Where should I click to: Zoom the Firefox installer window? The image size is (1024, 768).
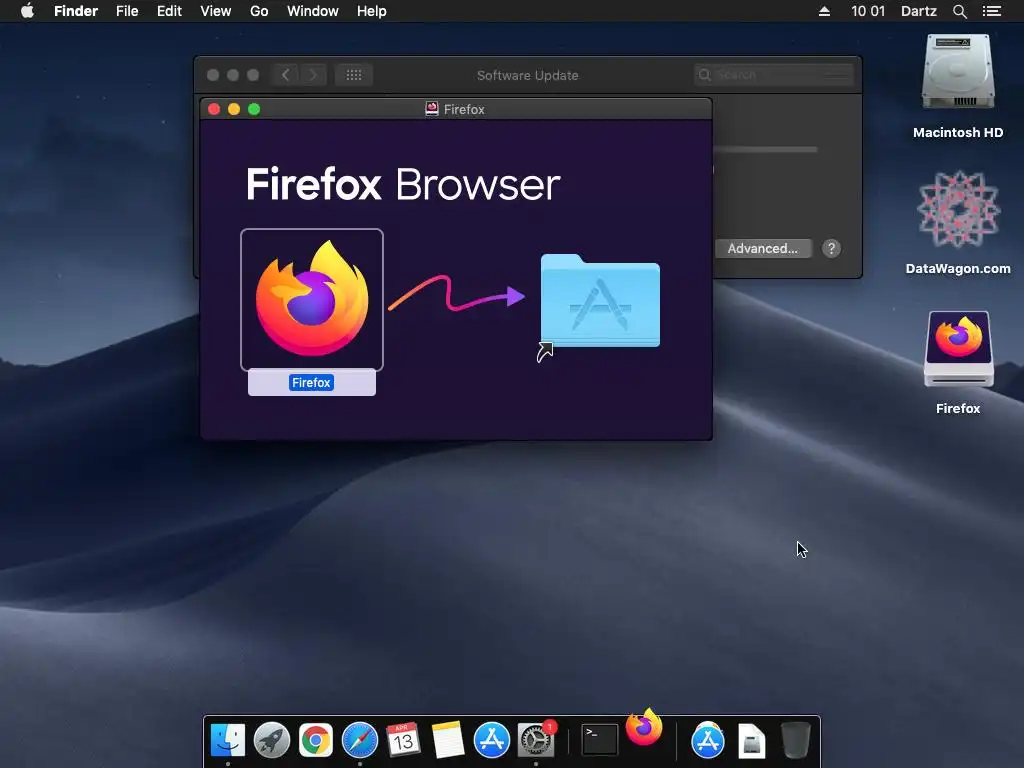(x=254, y=109)
